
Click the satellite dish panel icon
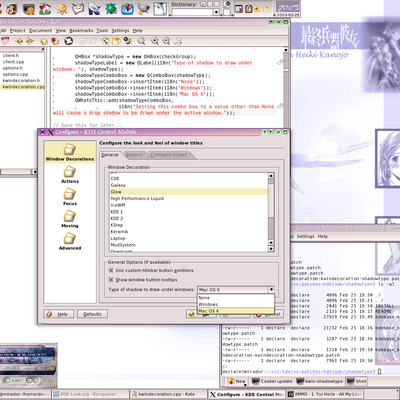pos(94,9)
